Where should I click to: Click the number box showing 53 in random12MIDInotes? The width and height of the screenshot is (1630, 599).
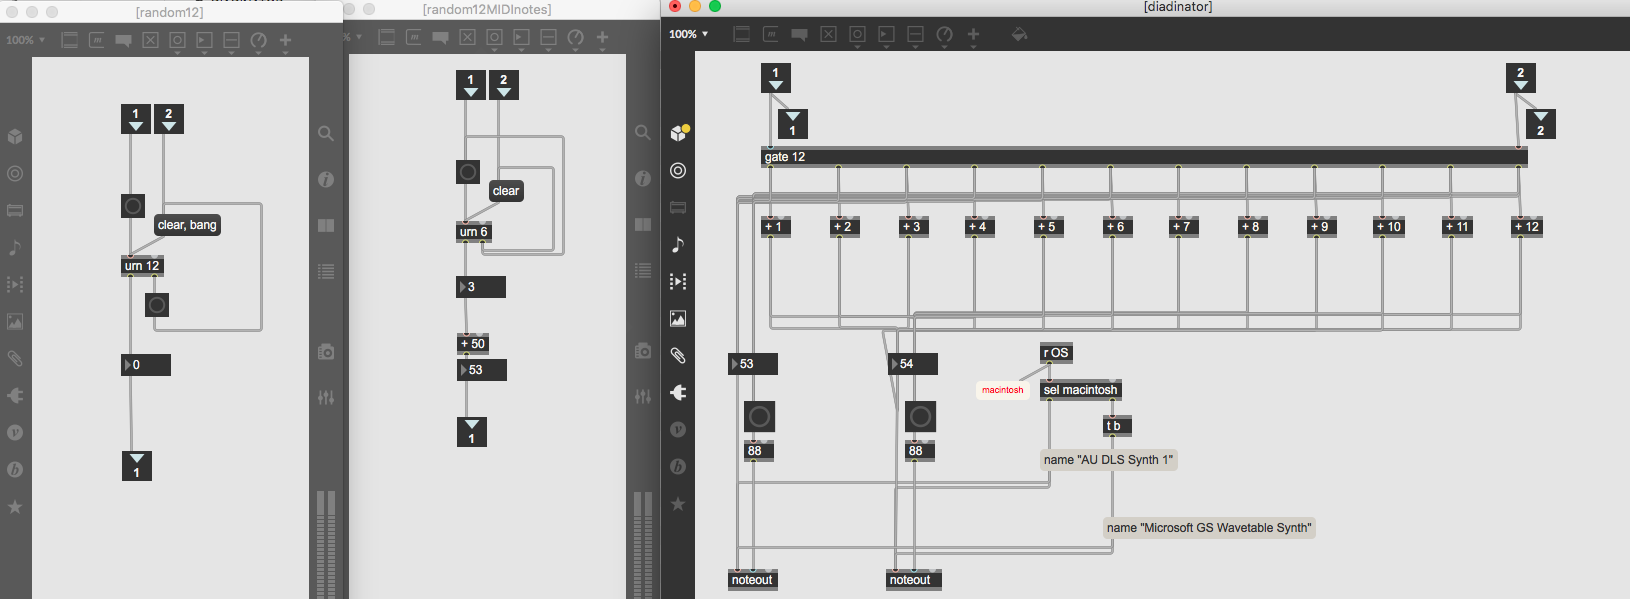(482, 370)
